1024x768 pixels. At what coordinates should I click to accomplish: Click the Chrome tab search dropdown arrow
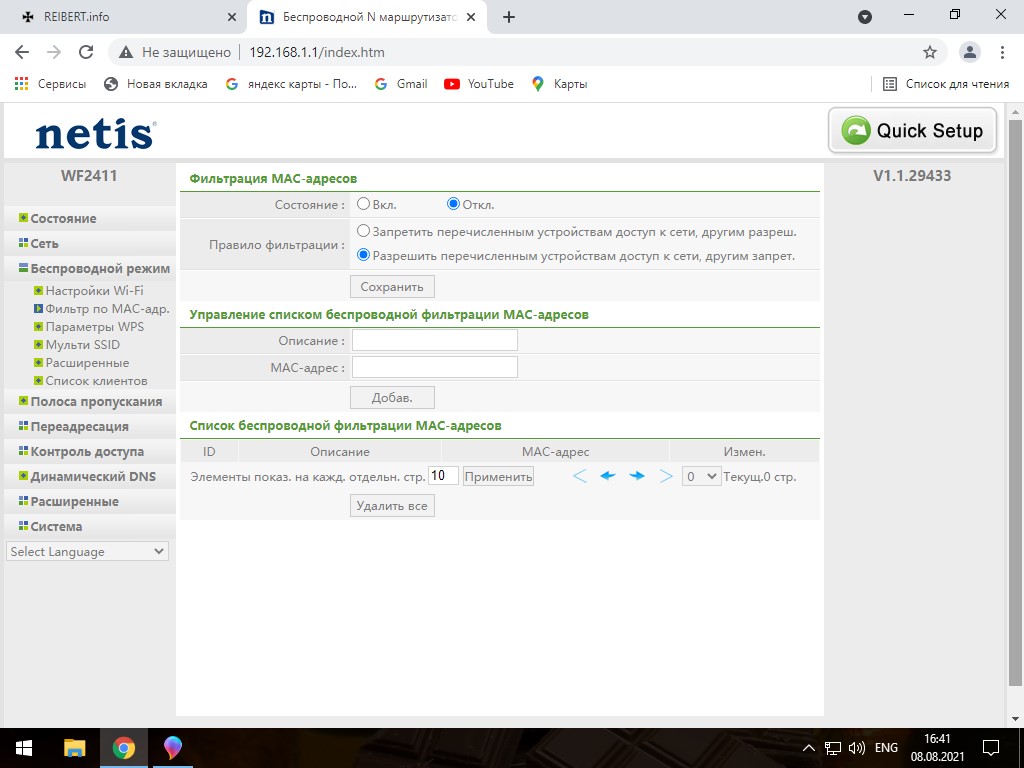865,18
